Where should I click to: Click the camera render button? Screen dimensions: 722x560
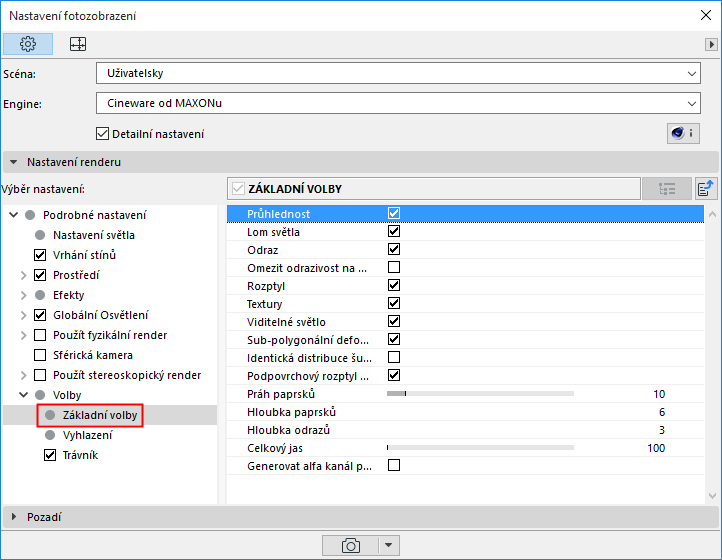tap(350, 546)
